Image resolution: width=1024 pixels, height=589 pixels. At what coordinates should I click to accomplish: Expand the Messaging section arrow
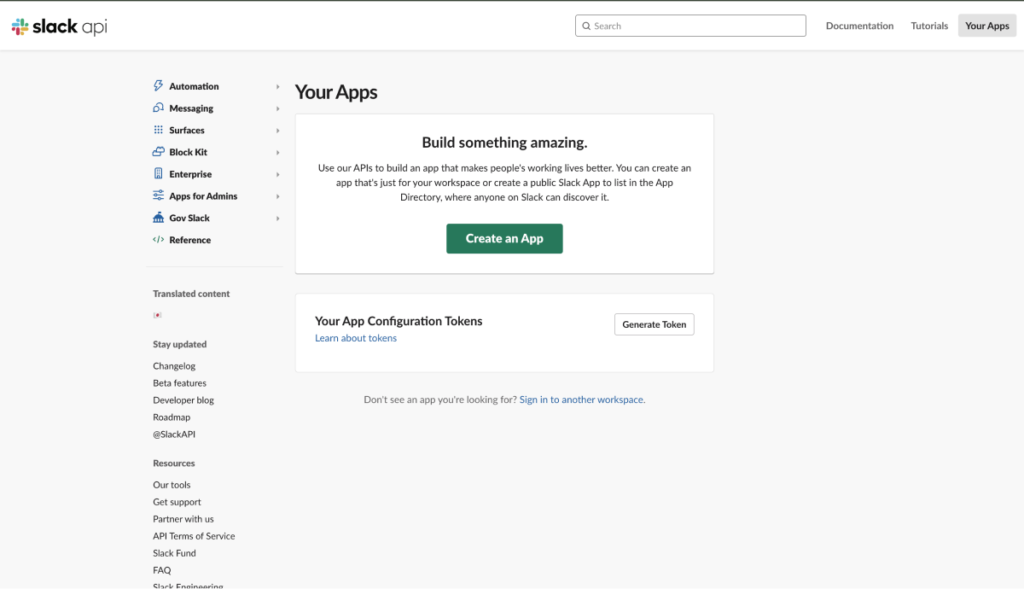pos(278,108)
